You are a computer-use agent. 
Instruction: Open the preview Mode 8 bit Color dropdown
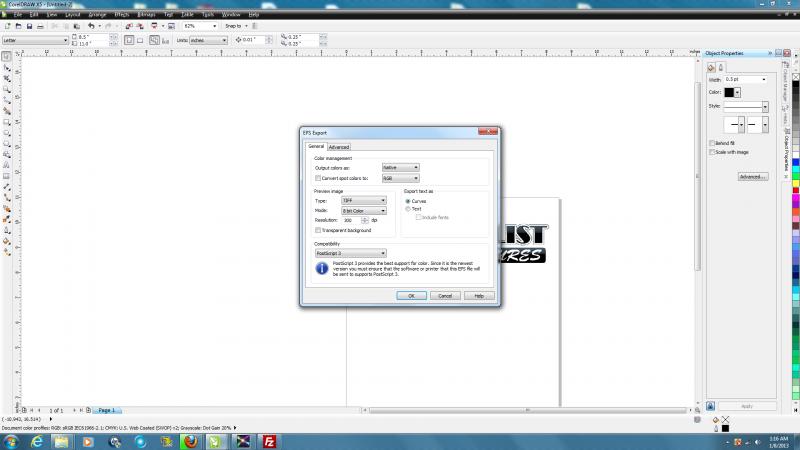tap(364, 211)
